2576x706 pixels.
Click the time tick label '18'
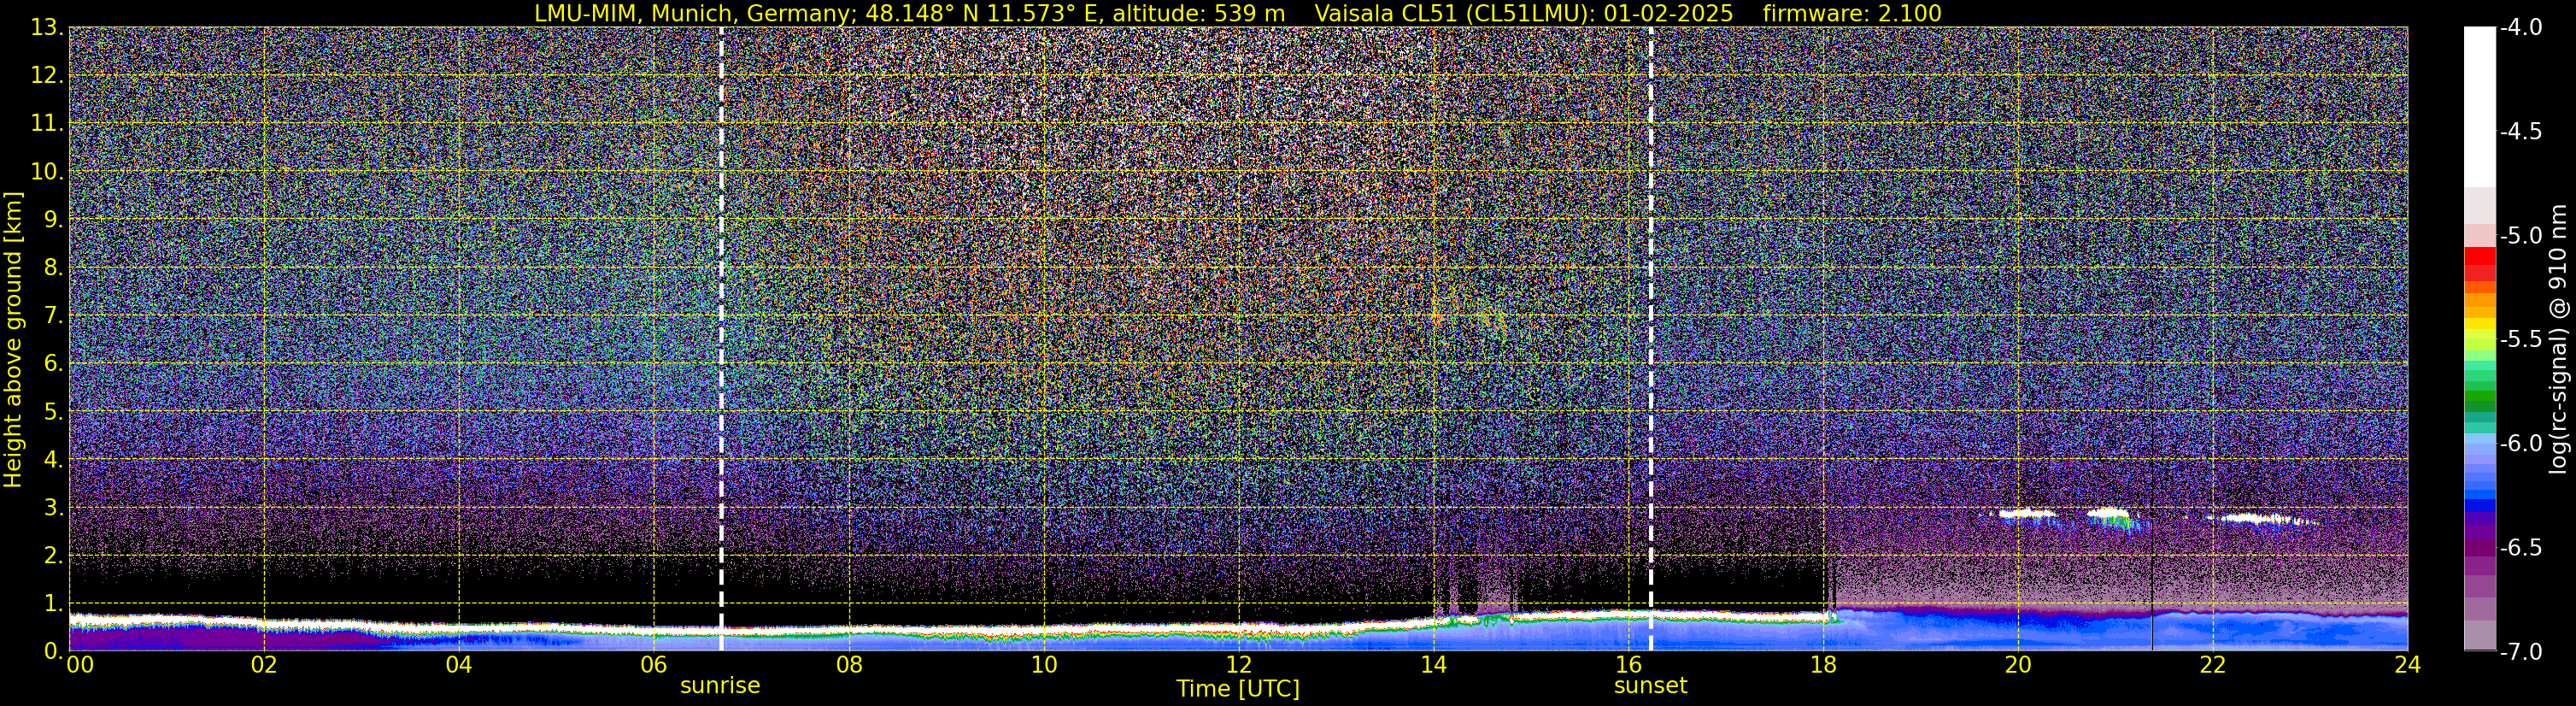pyautogui.click(x=1823, y=665)
